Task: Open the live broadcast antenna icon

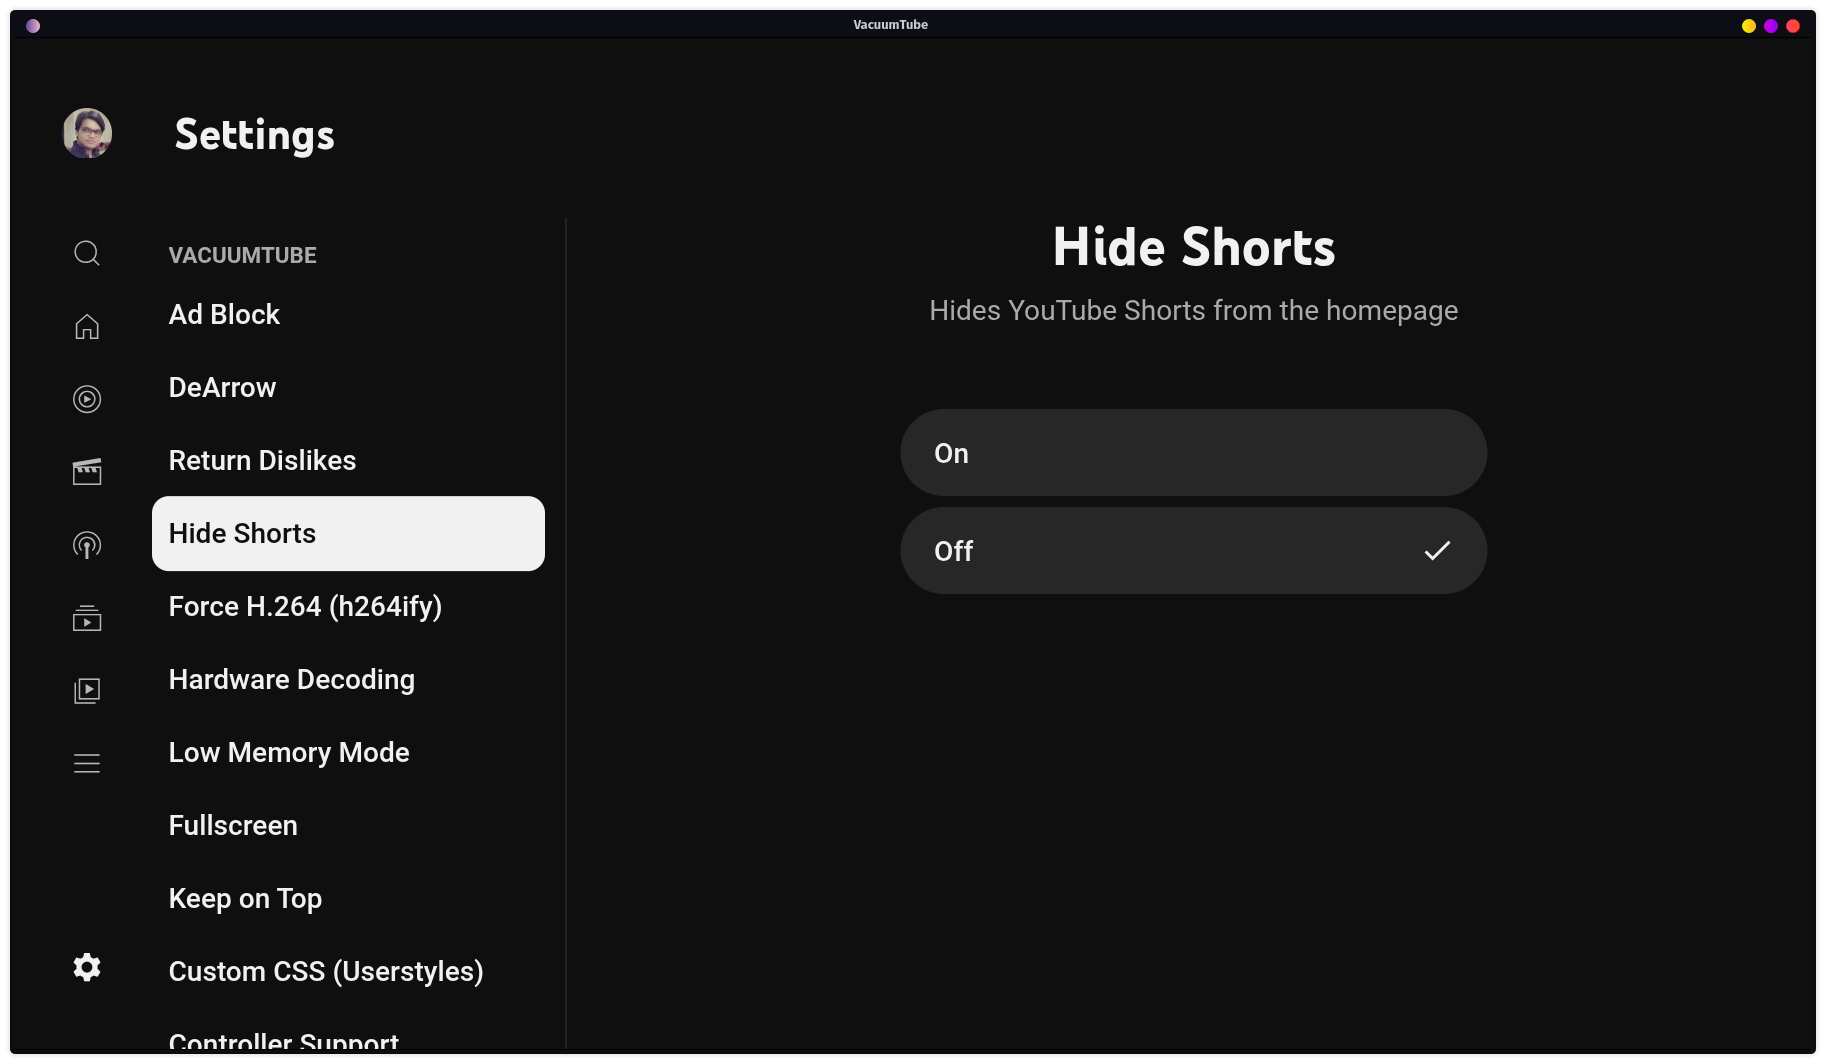Action: tap(87, 545)
